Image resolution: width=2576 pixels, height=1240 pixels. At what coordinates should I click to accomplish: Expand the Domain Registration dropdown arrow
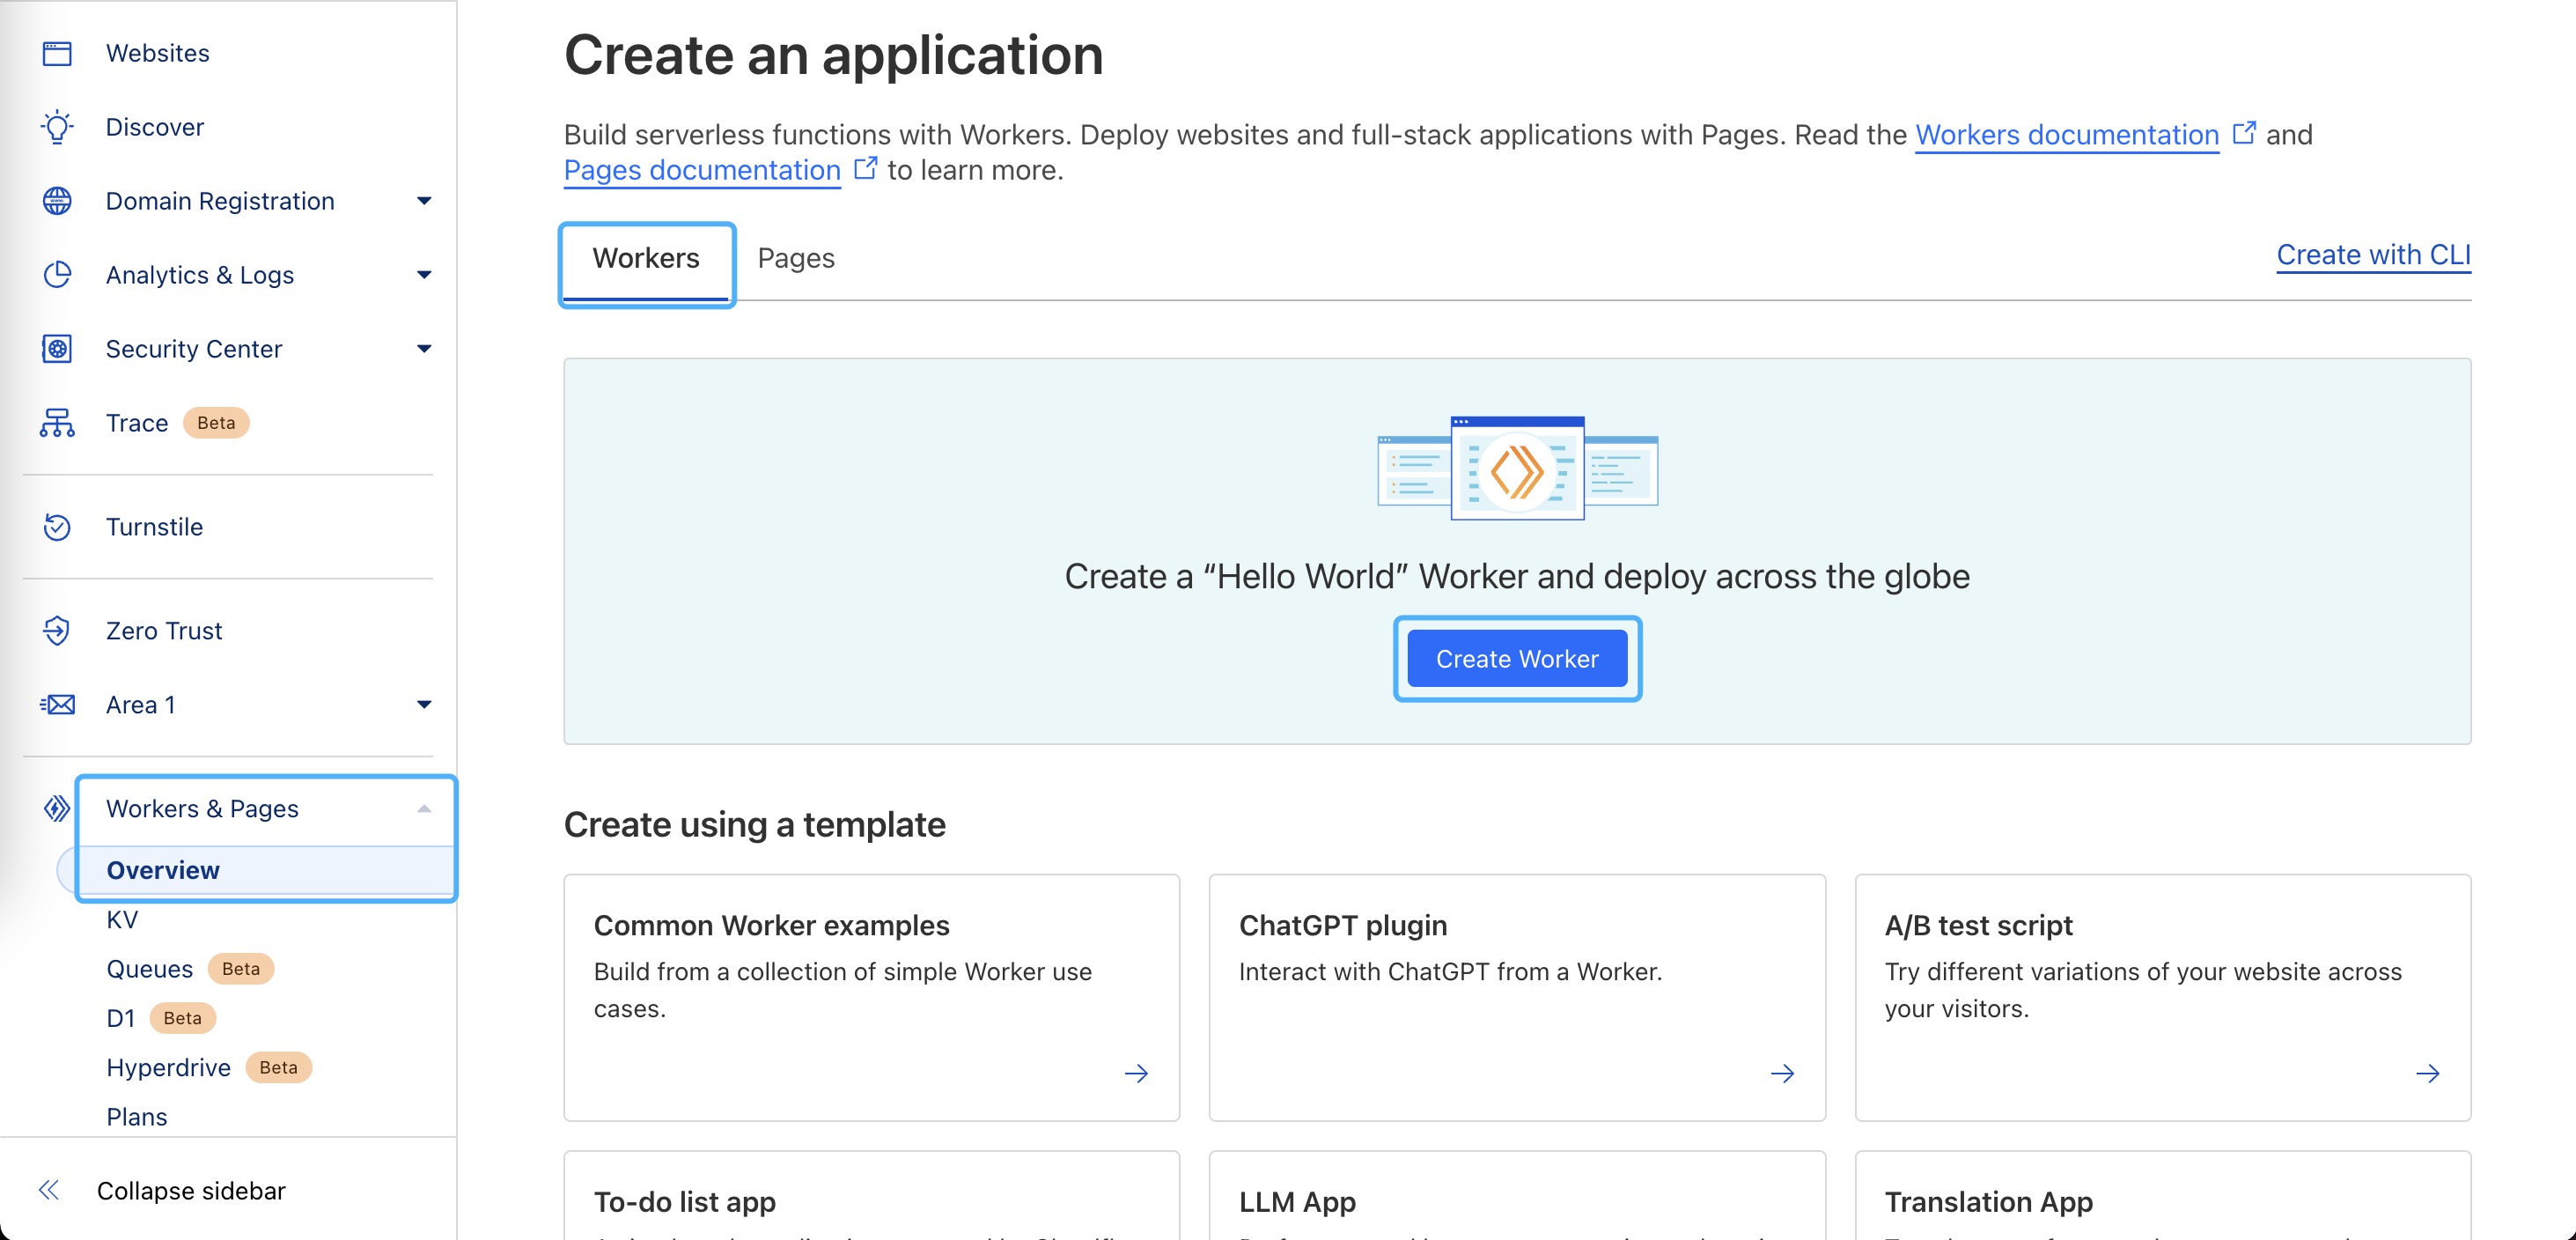pyautogui.click(x=424, y=201)
